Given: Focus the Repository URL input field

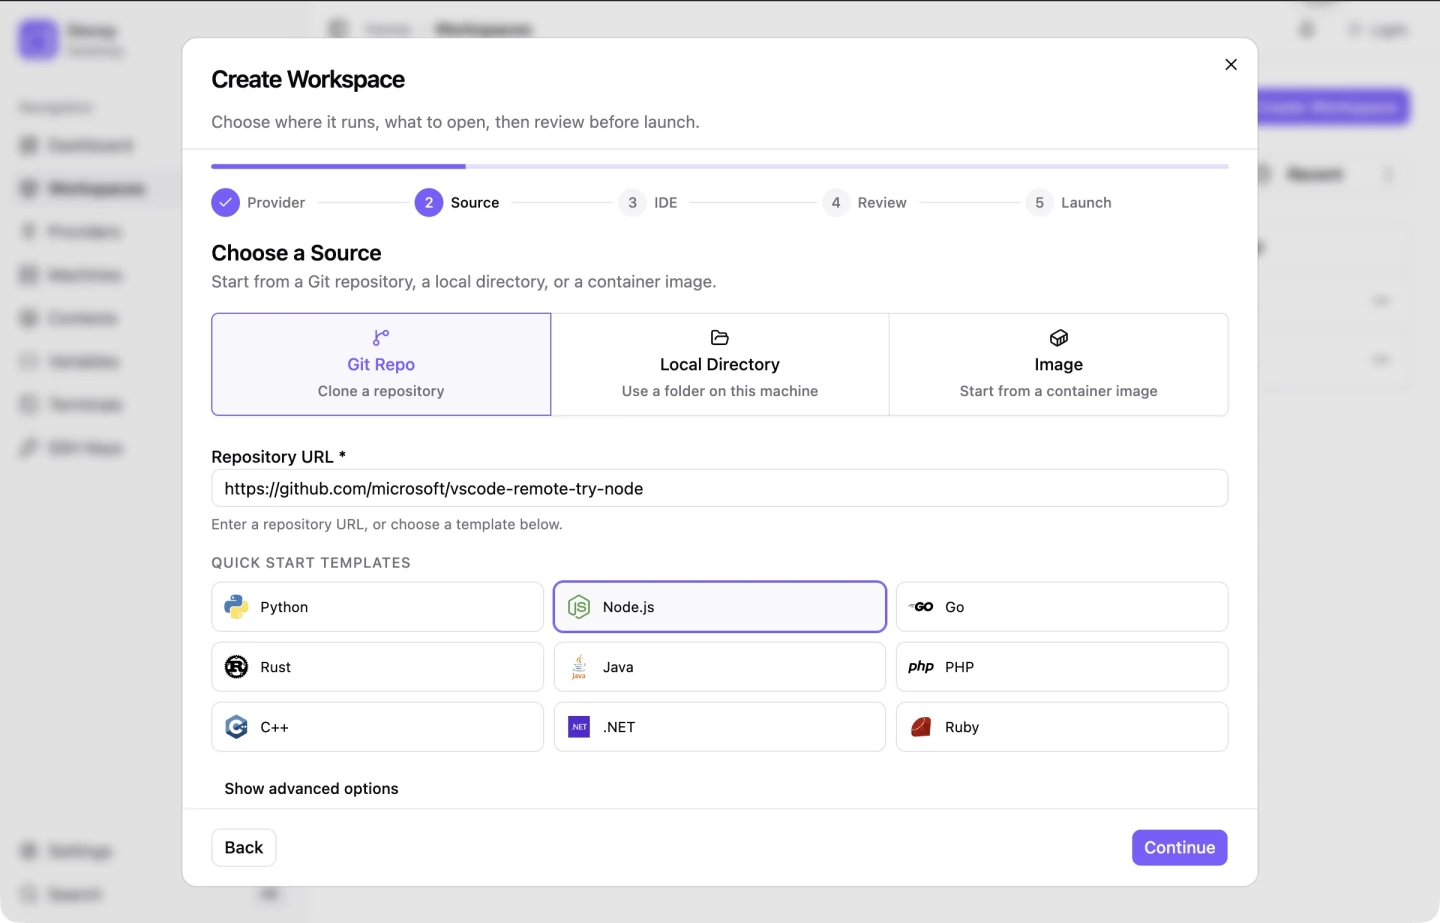Looking at the screenshot, I should [720, 488].
